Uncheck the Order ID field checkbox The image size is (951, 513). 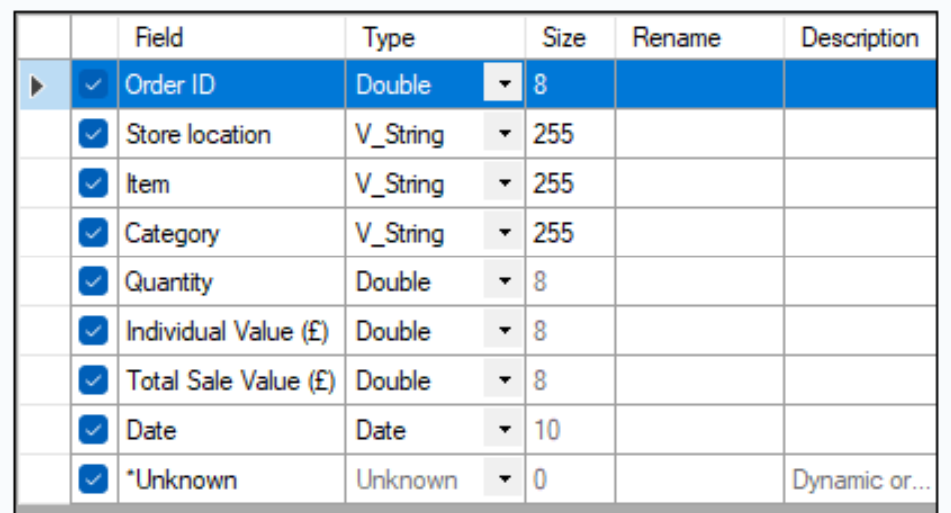93,86
